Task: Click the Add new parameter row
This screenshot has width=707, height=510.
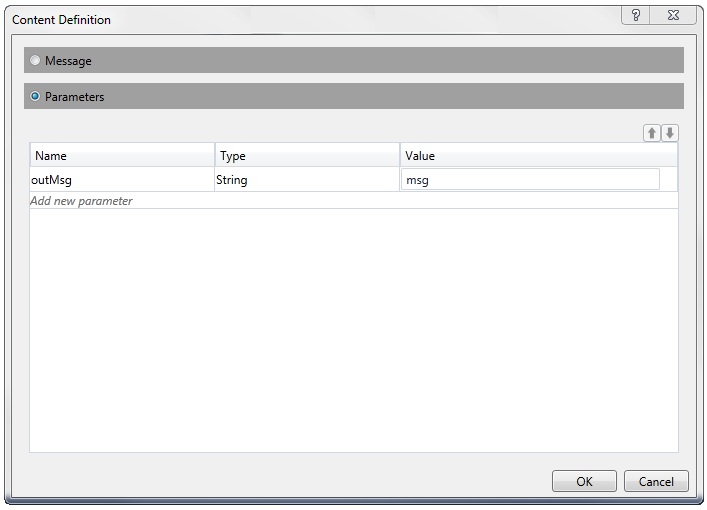Action: 354,201
